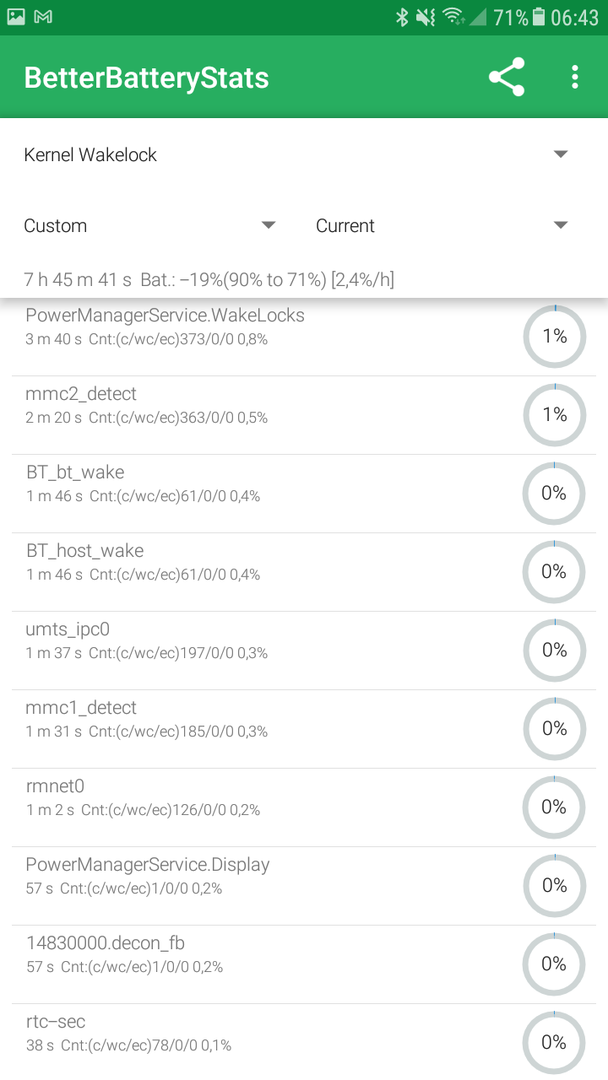The height and width of the screenshot is (1080, 608).
Task: Tap the Wi-Fi icon in status bar
Action: [453, 17]
